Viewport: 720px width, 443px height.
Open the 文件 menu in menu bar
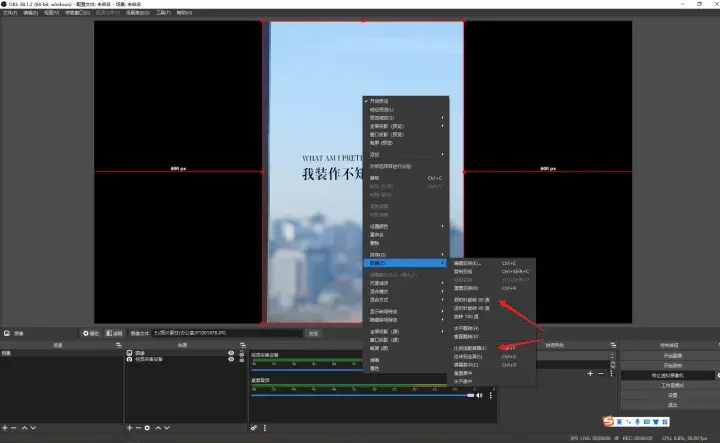tap(10, 13)
